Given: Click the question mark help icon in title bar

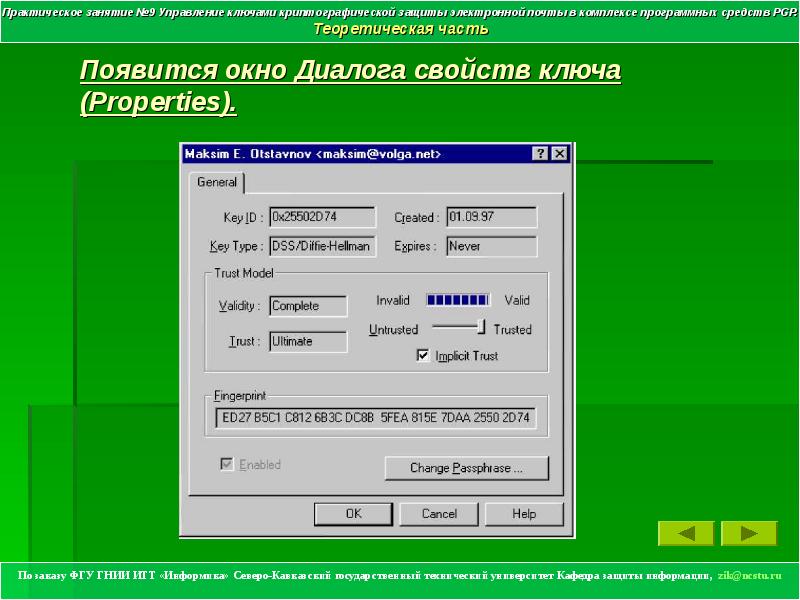Looking at the screenshot, I should coord(540,154).
